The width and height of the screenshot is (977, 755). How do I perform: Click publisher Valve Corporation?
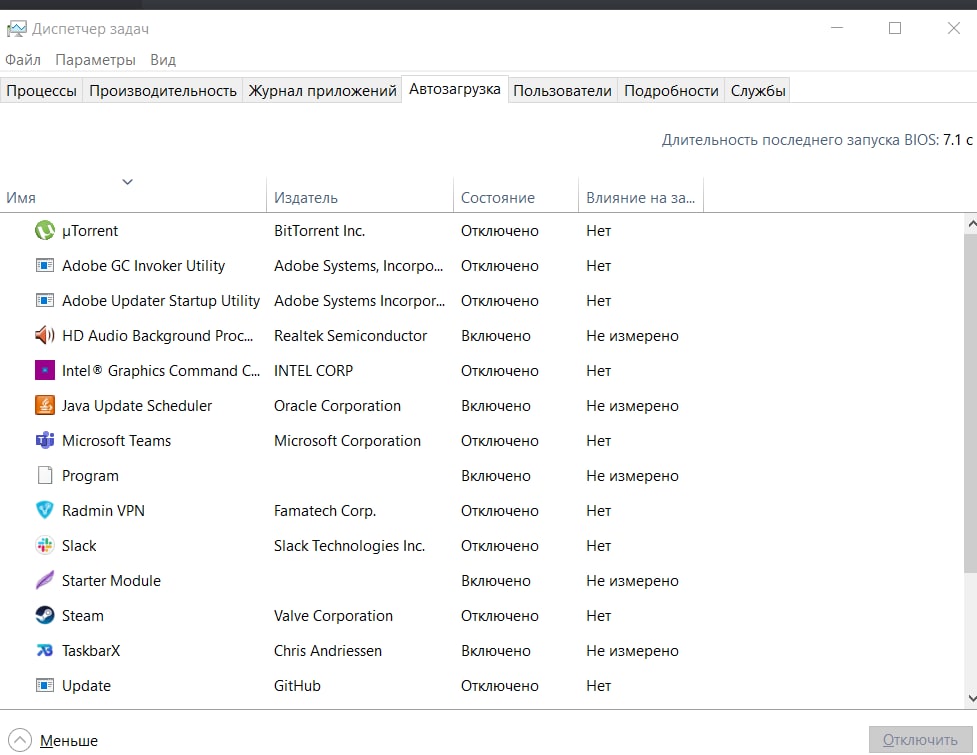(333, 615)
